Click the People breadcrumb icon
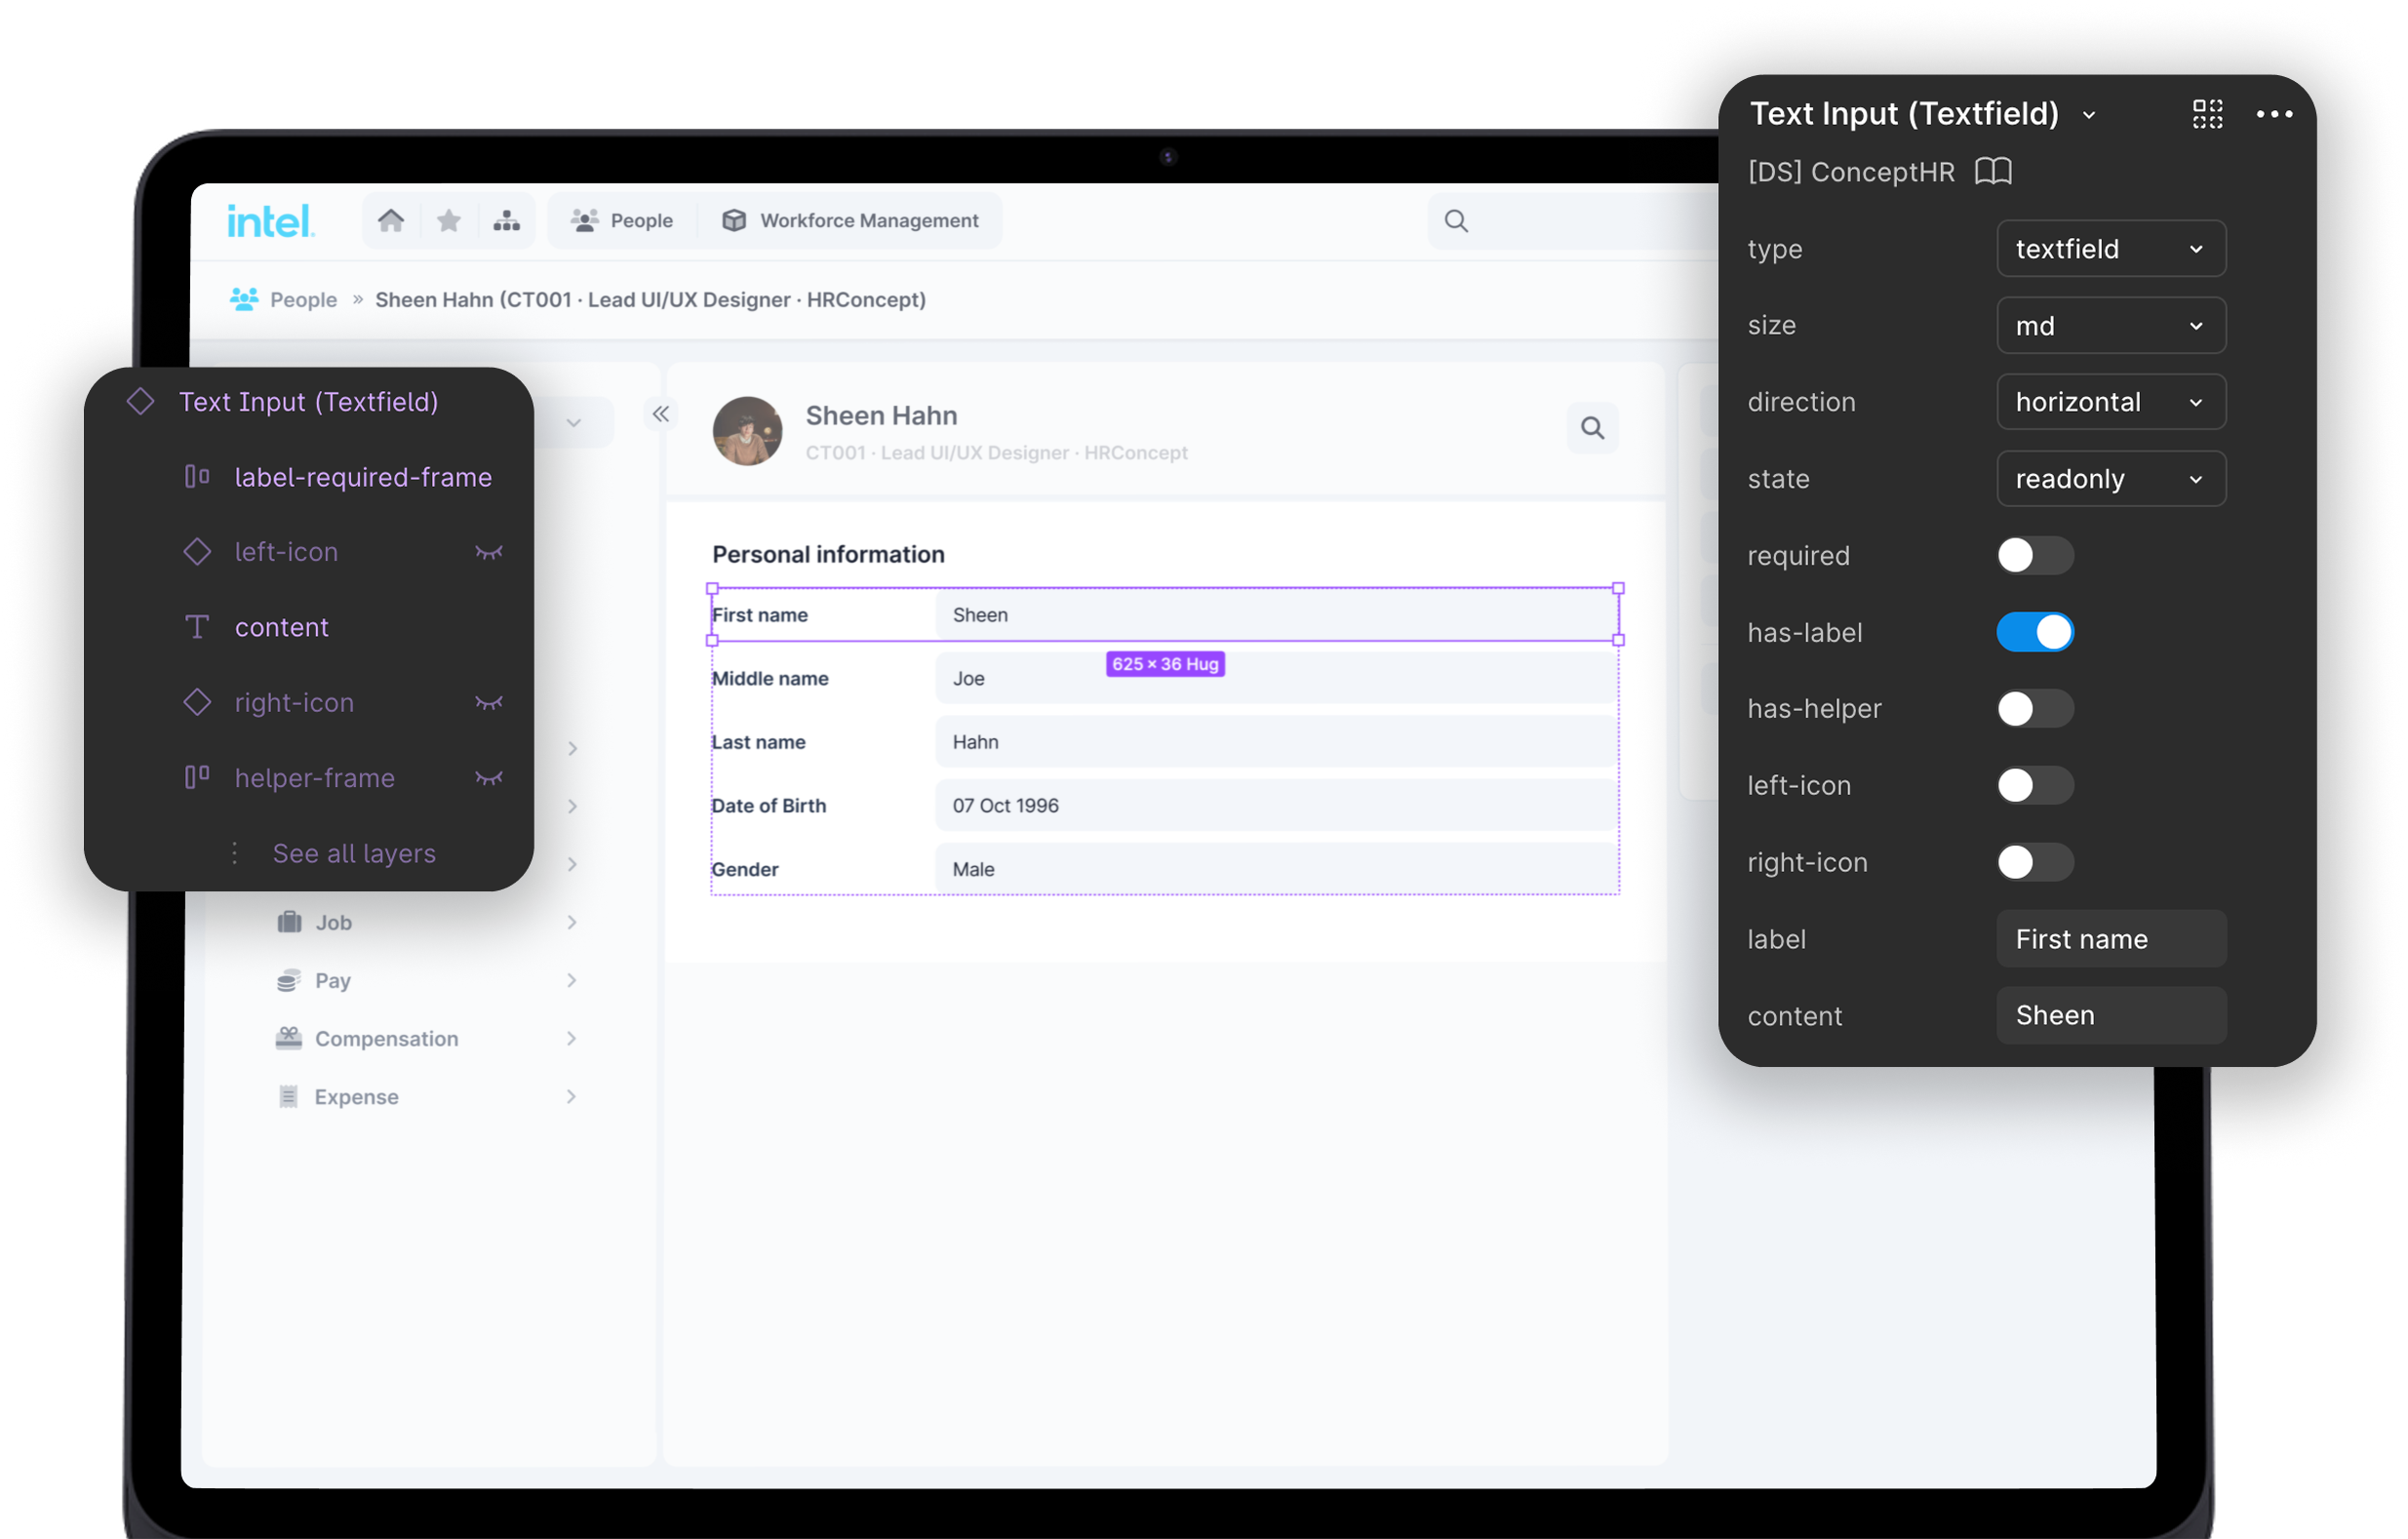 [244, 299]
